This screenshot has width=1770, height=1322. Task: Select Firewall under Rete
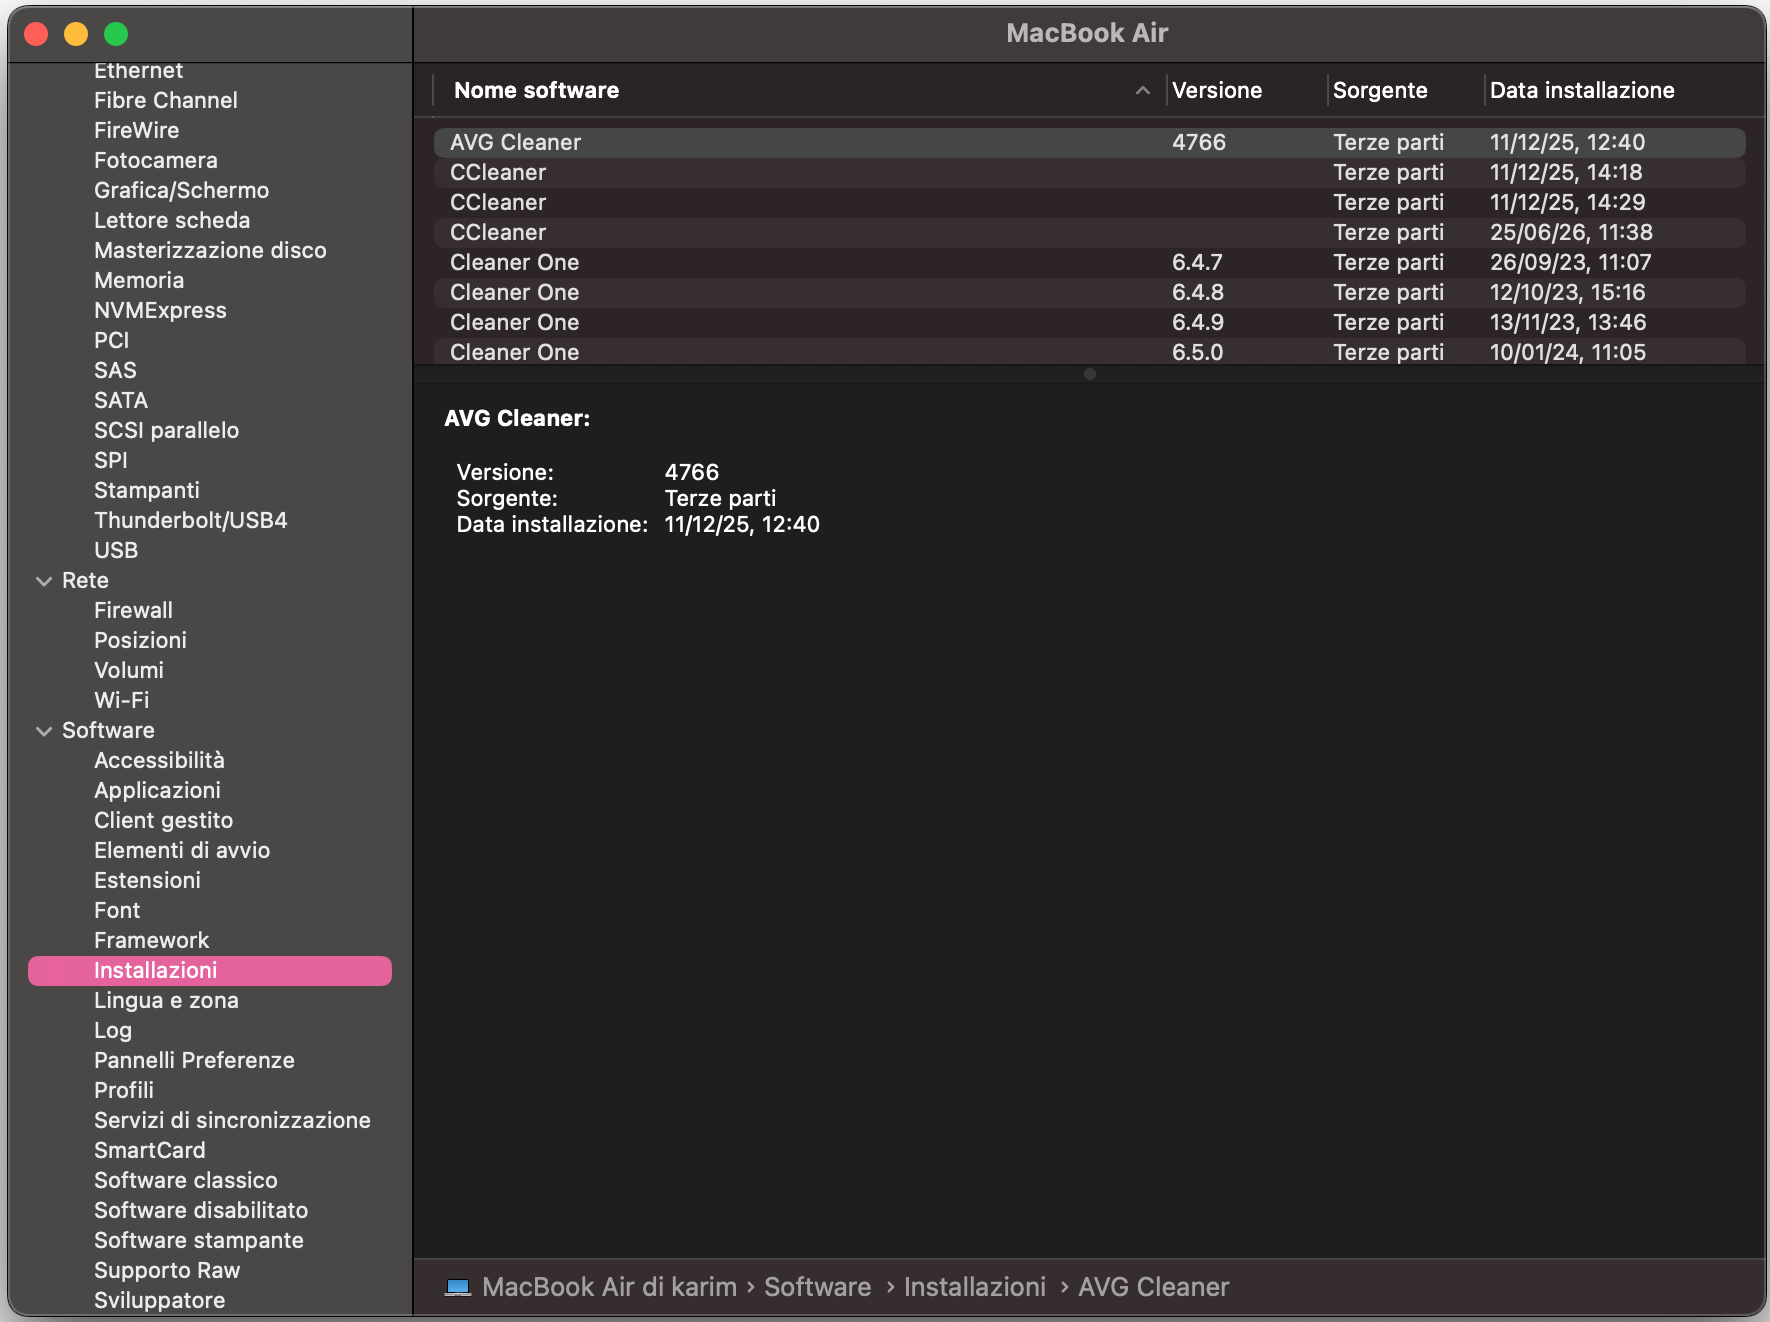pos(133,610)
